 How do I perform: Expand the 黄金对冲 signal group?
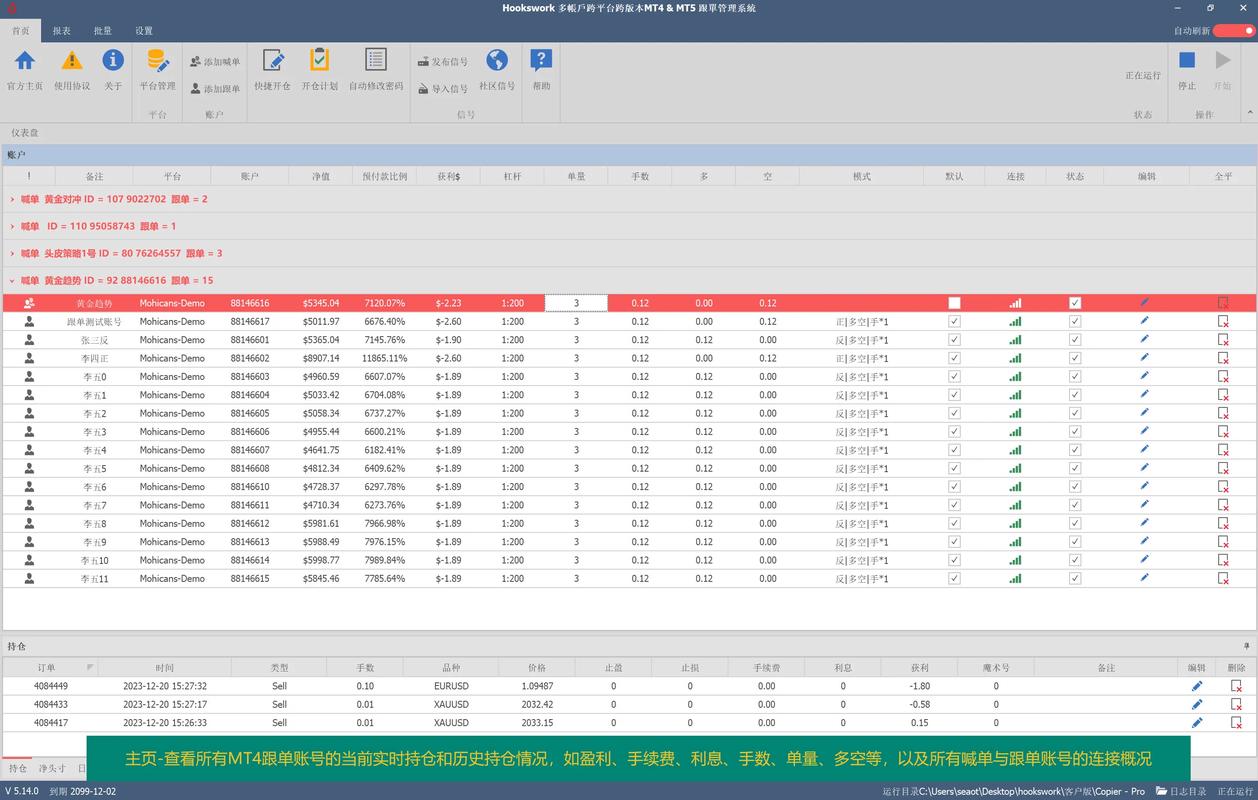12,199
